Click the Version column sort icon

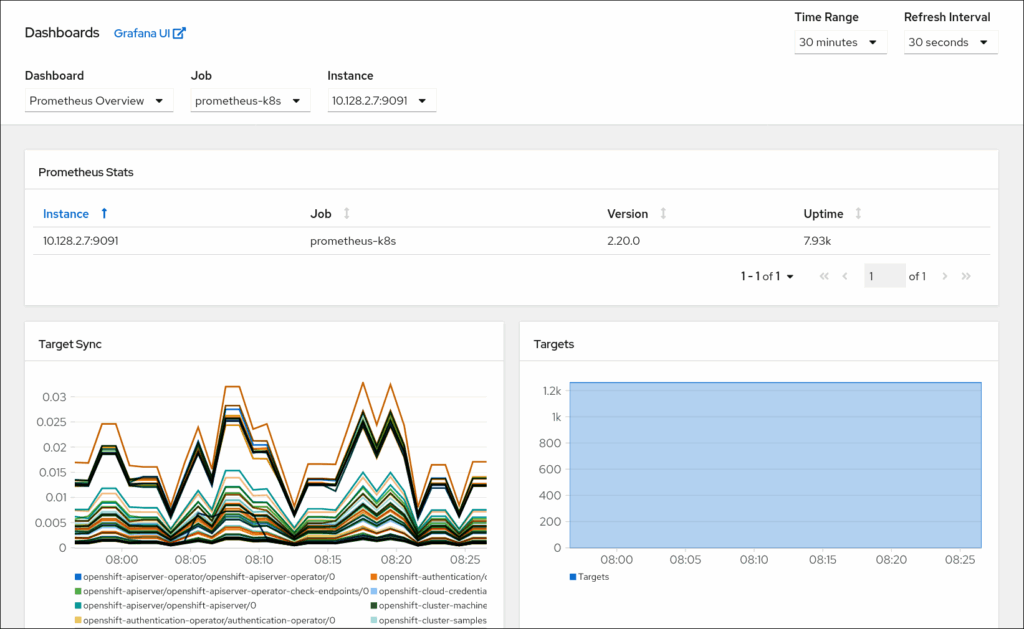click(x=663, y=214)
